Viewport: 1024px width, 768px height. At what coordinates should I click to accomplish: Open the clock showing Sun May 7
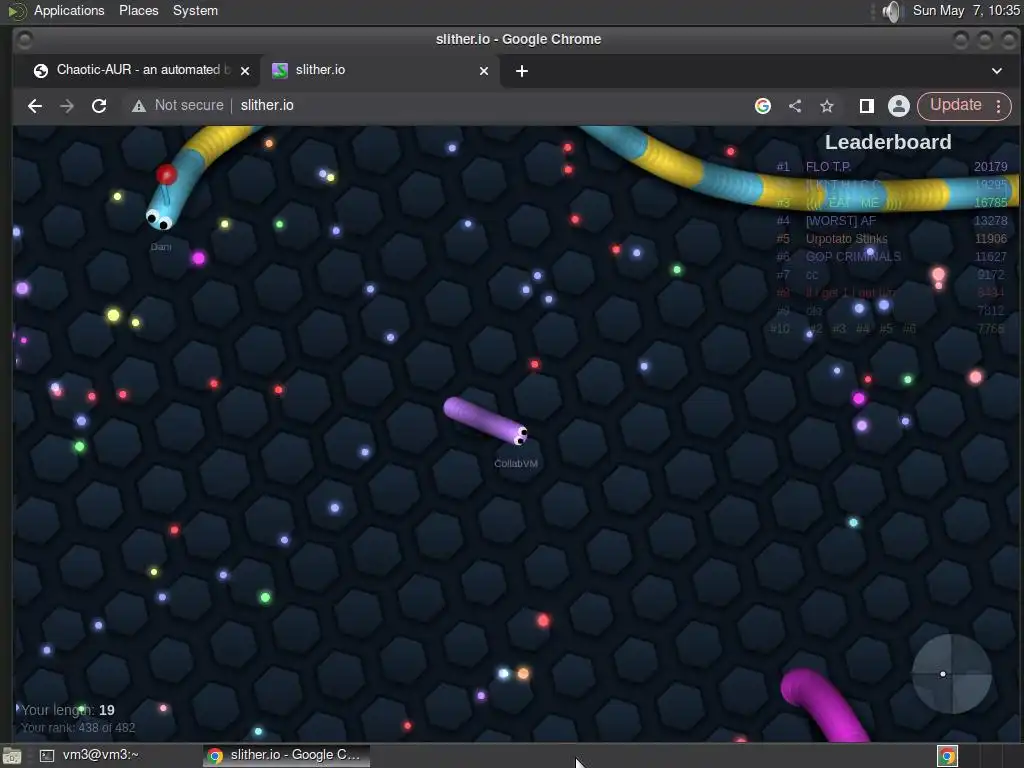[966, 10]
